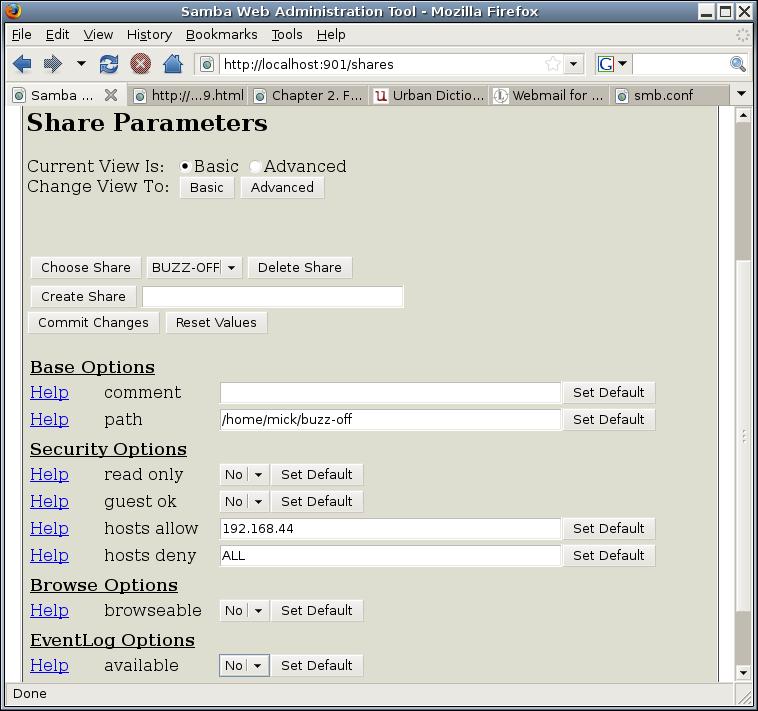This screenshot has width=758, height=711.
Task: Select the Basic view radio button
Action: point(185,167)
